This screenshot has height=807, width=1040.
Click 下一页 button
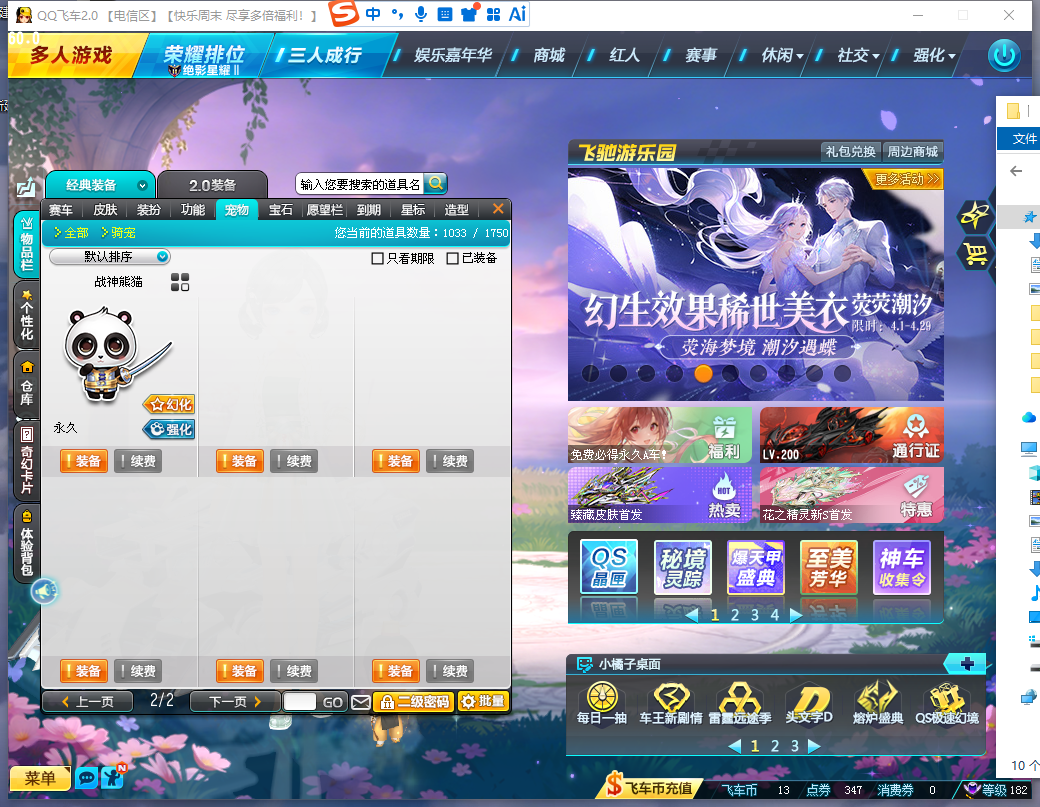pyautogui.click(x=234, y=702)
